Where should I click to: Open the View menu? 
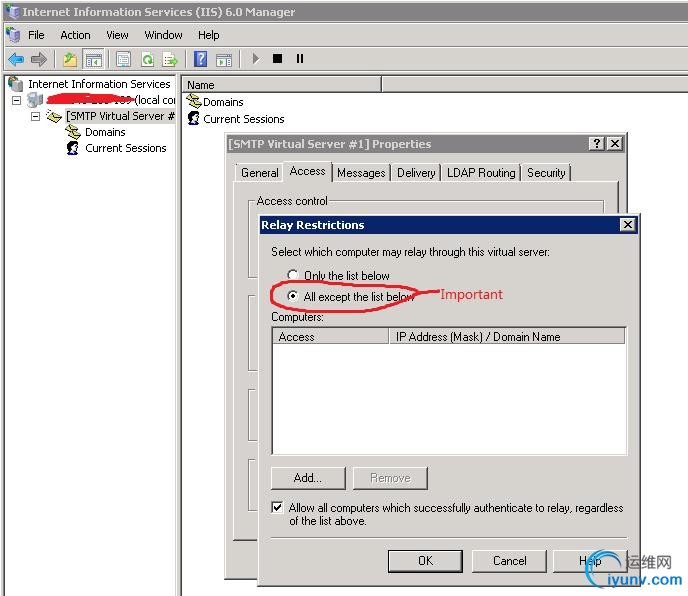click(x=117, y=35)
